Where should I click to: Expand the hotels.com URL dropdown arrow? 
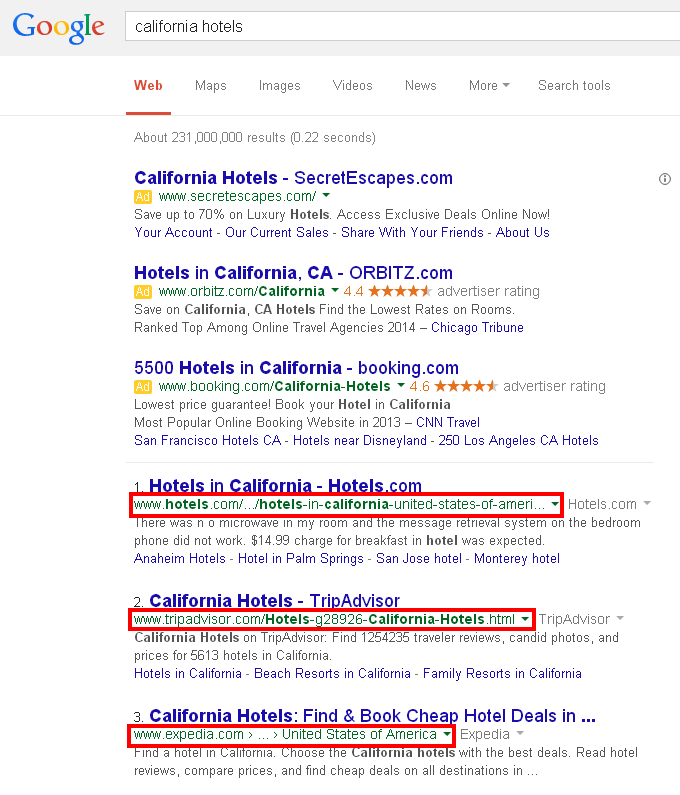[555, 504]
